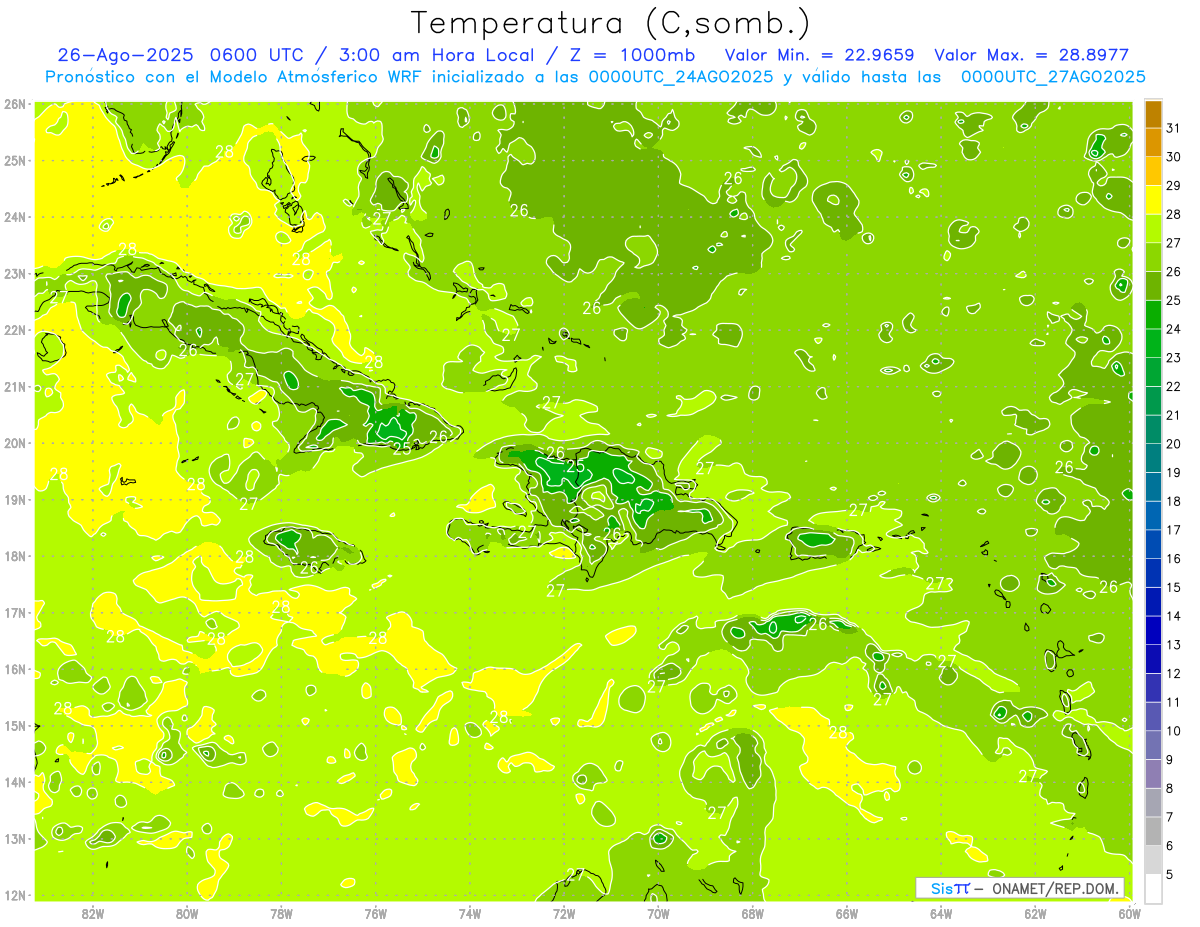
Task: Click the color bar label 21
Action: 1174,415
